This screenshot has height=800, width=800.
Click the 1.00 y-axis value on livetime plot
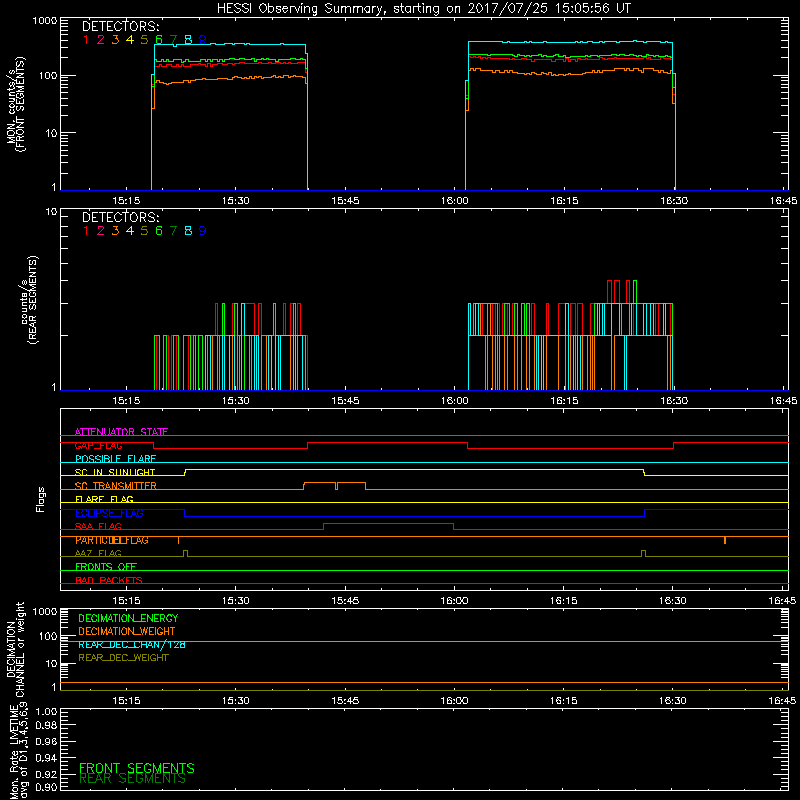point(46,711)
